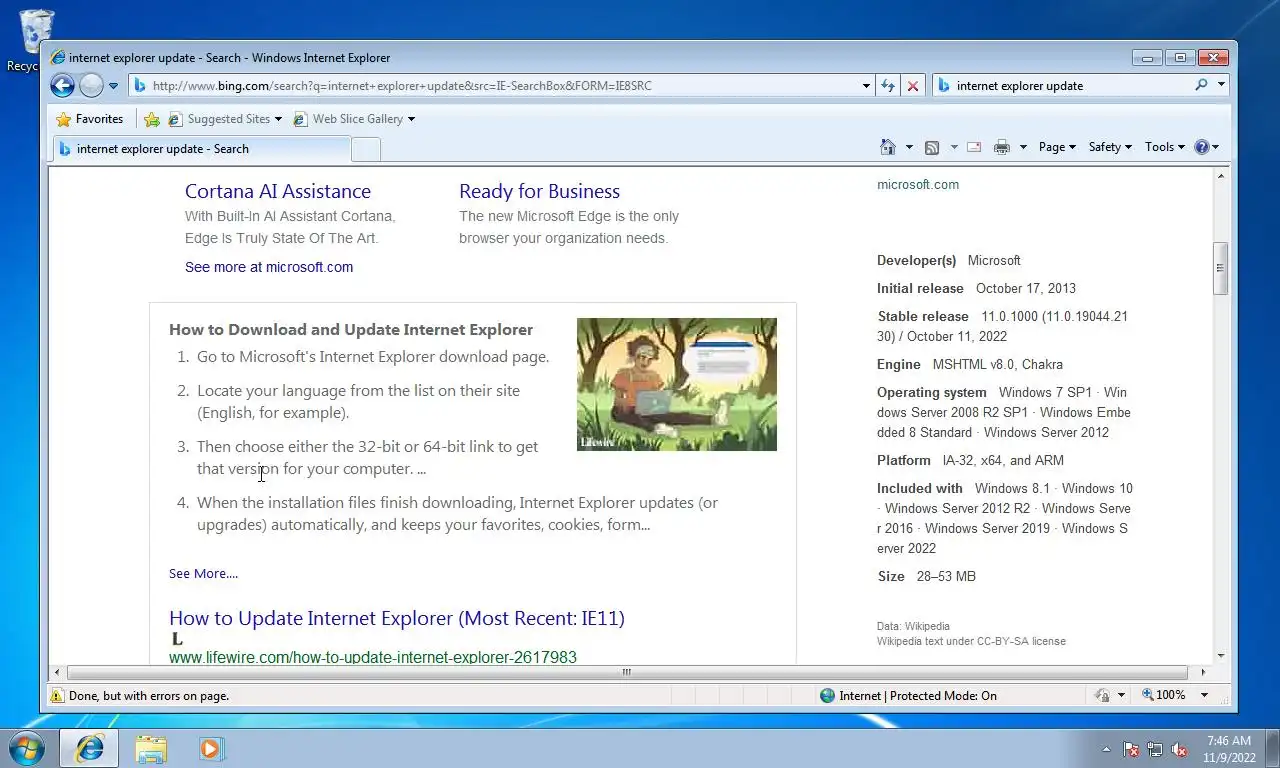
Task: Click 'See more at microsoft.com' link
Action: [x=269, y=267]
